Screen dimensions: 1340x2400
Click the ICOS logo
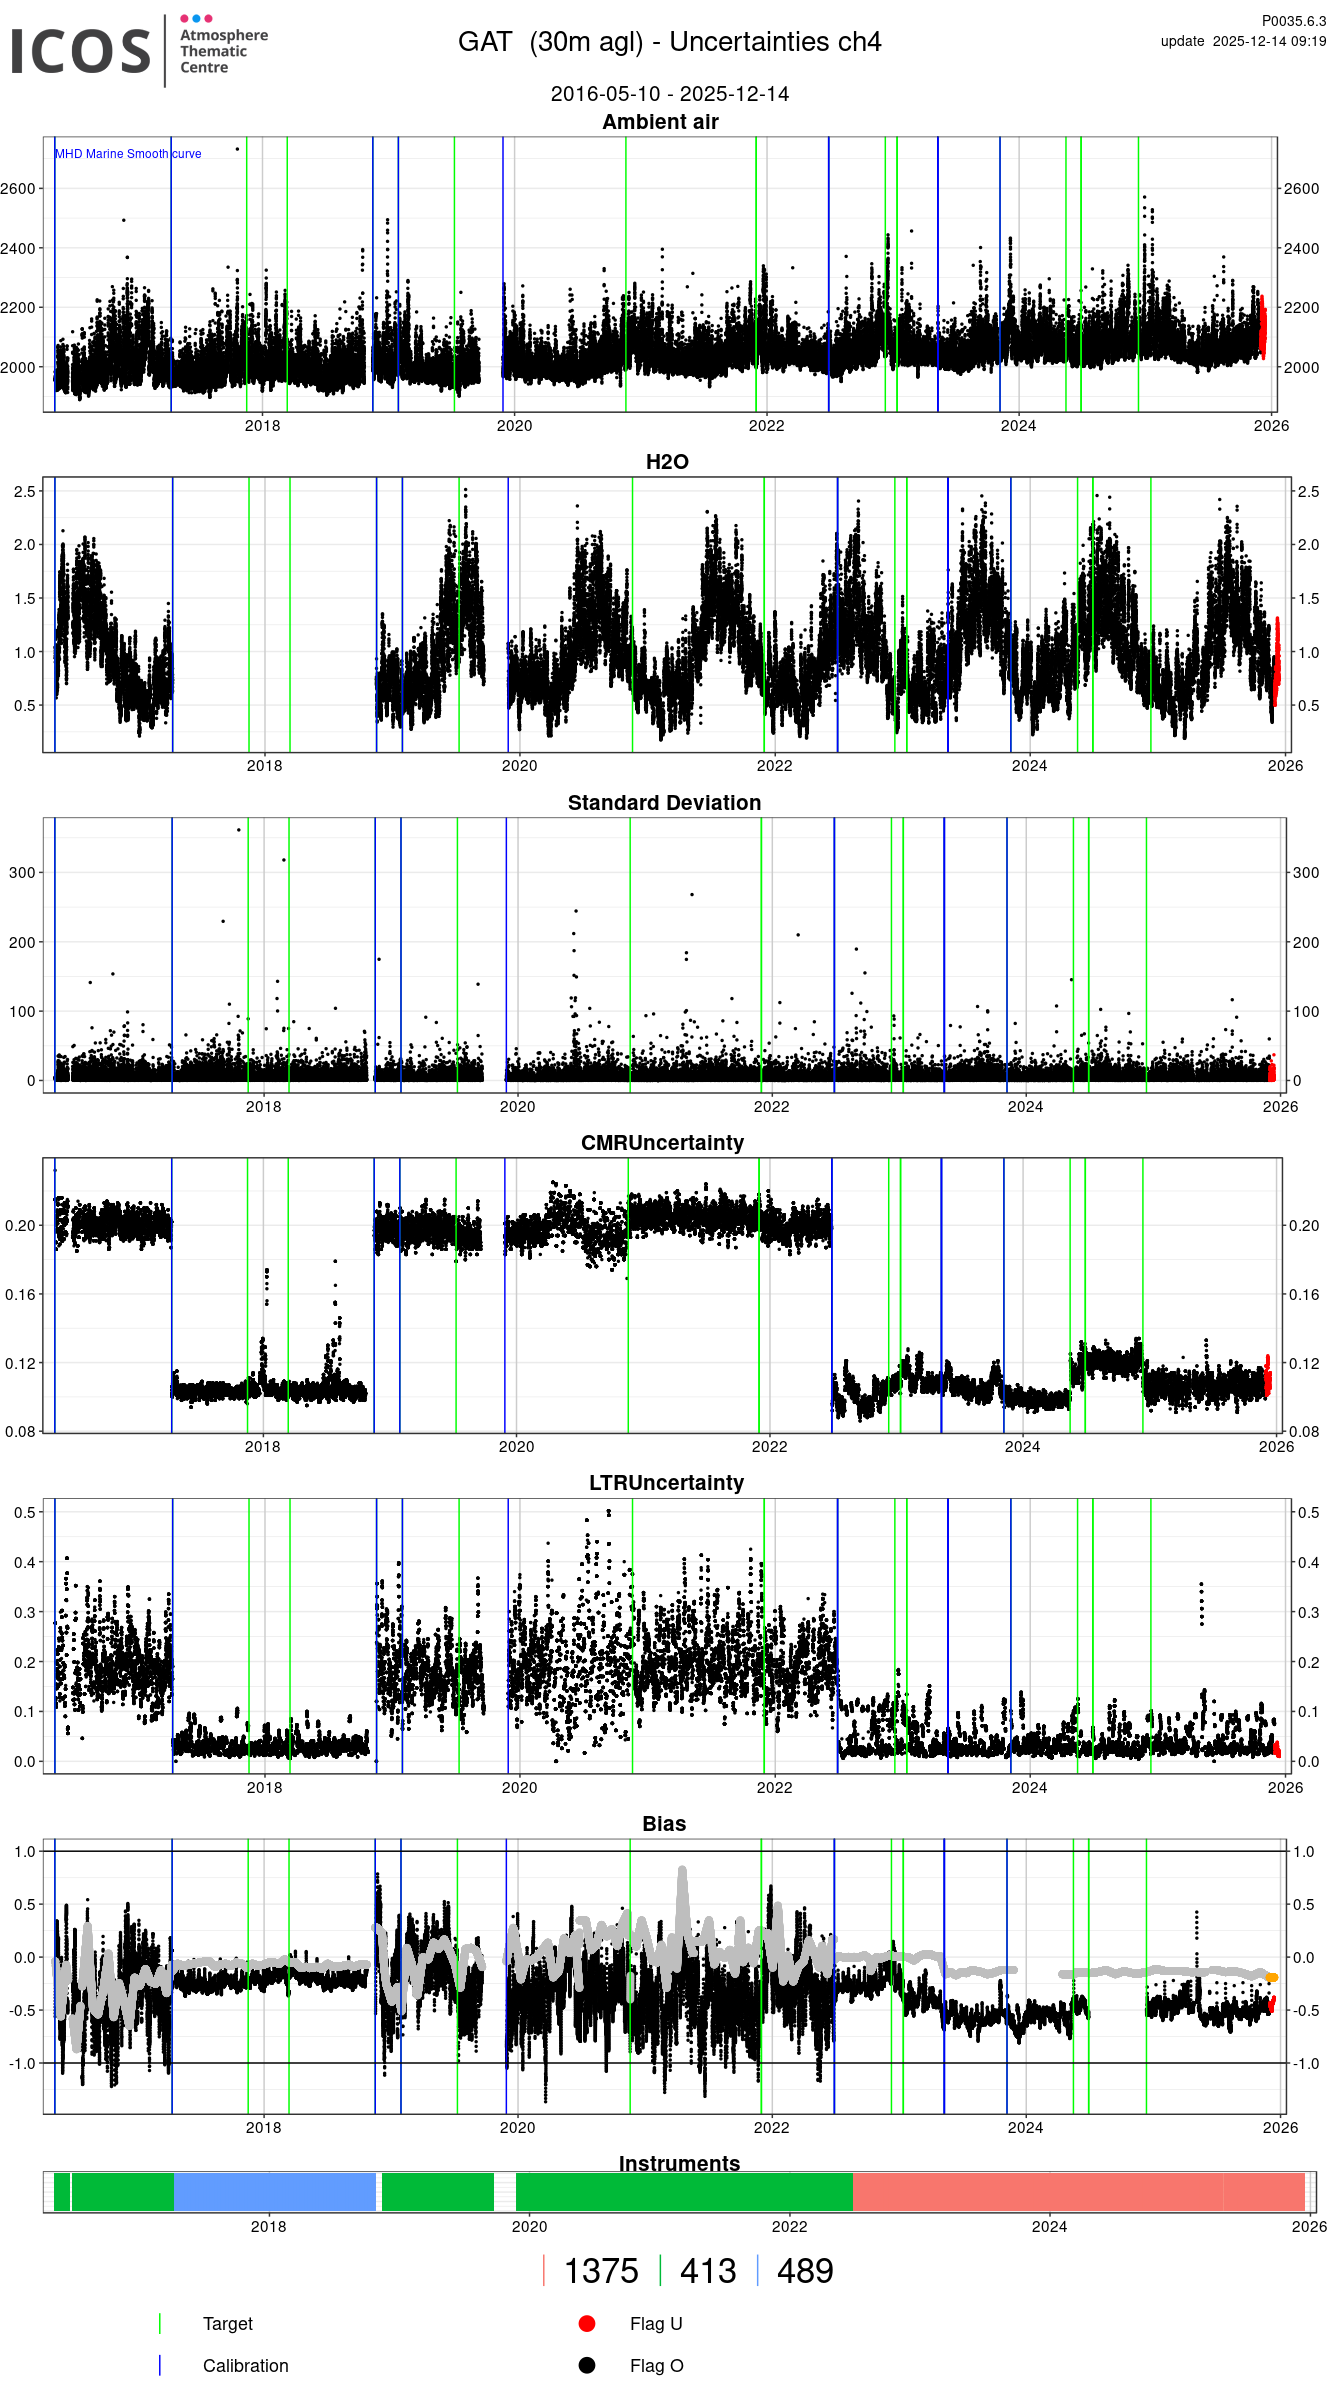[80, 51]
